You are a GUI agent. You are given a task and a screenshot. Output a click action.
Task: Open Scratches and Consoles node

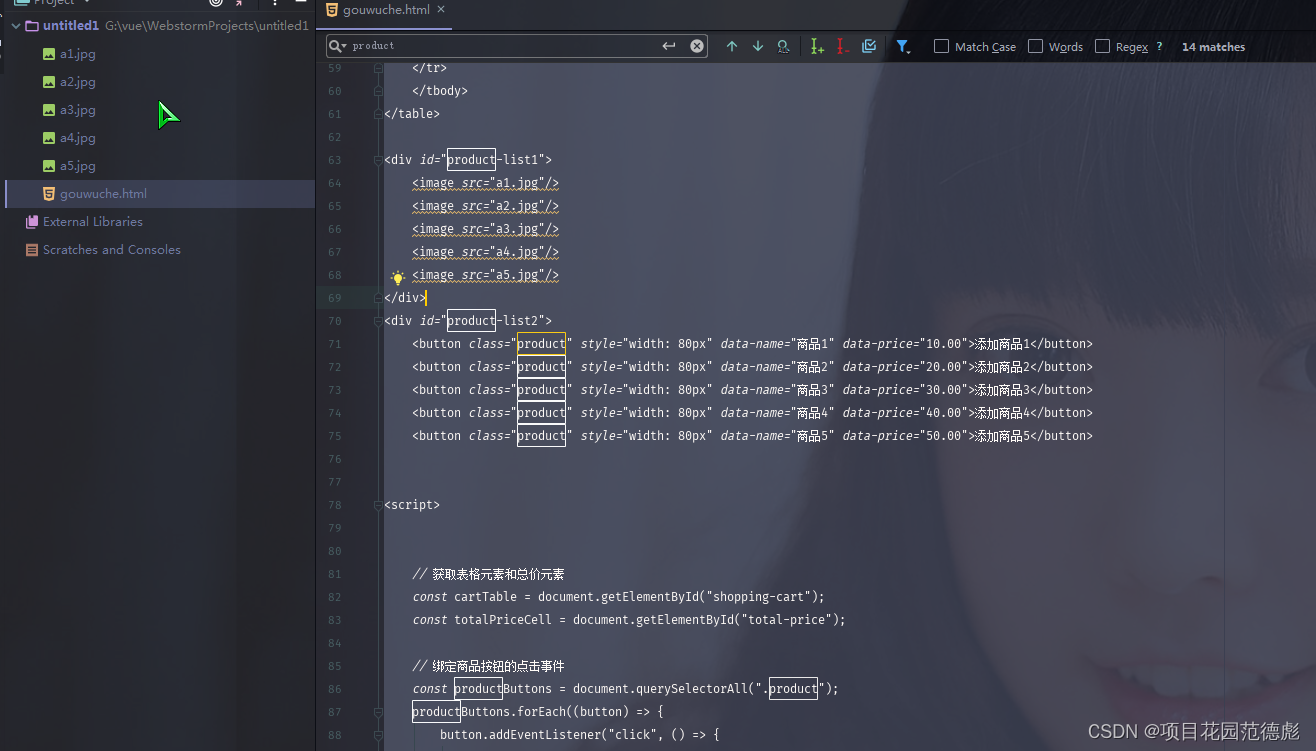click(x=112, y=250)
